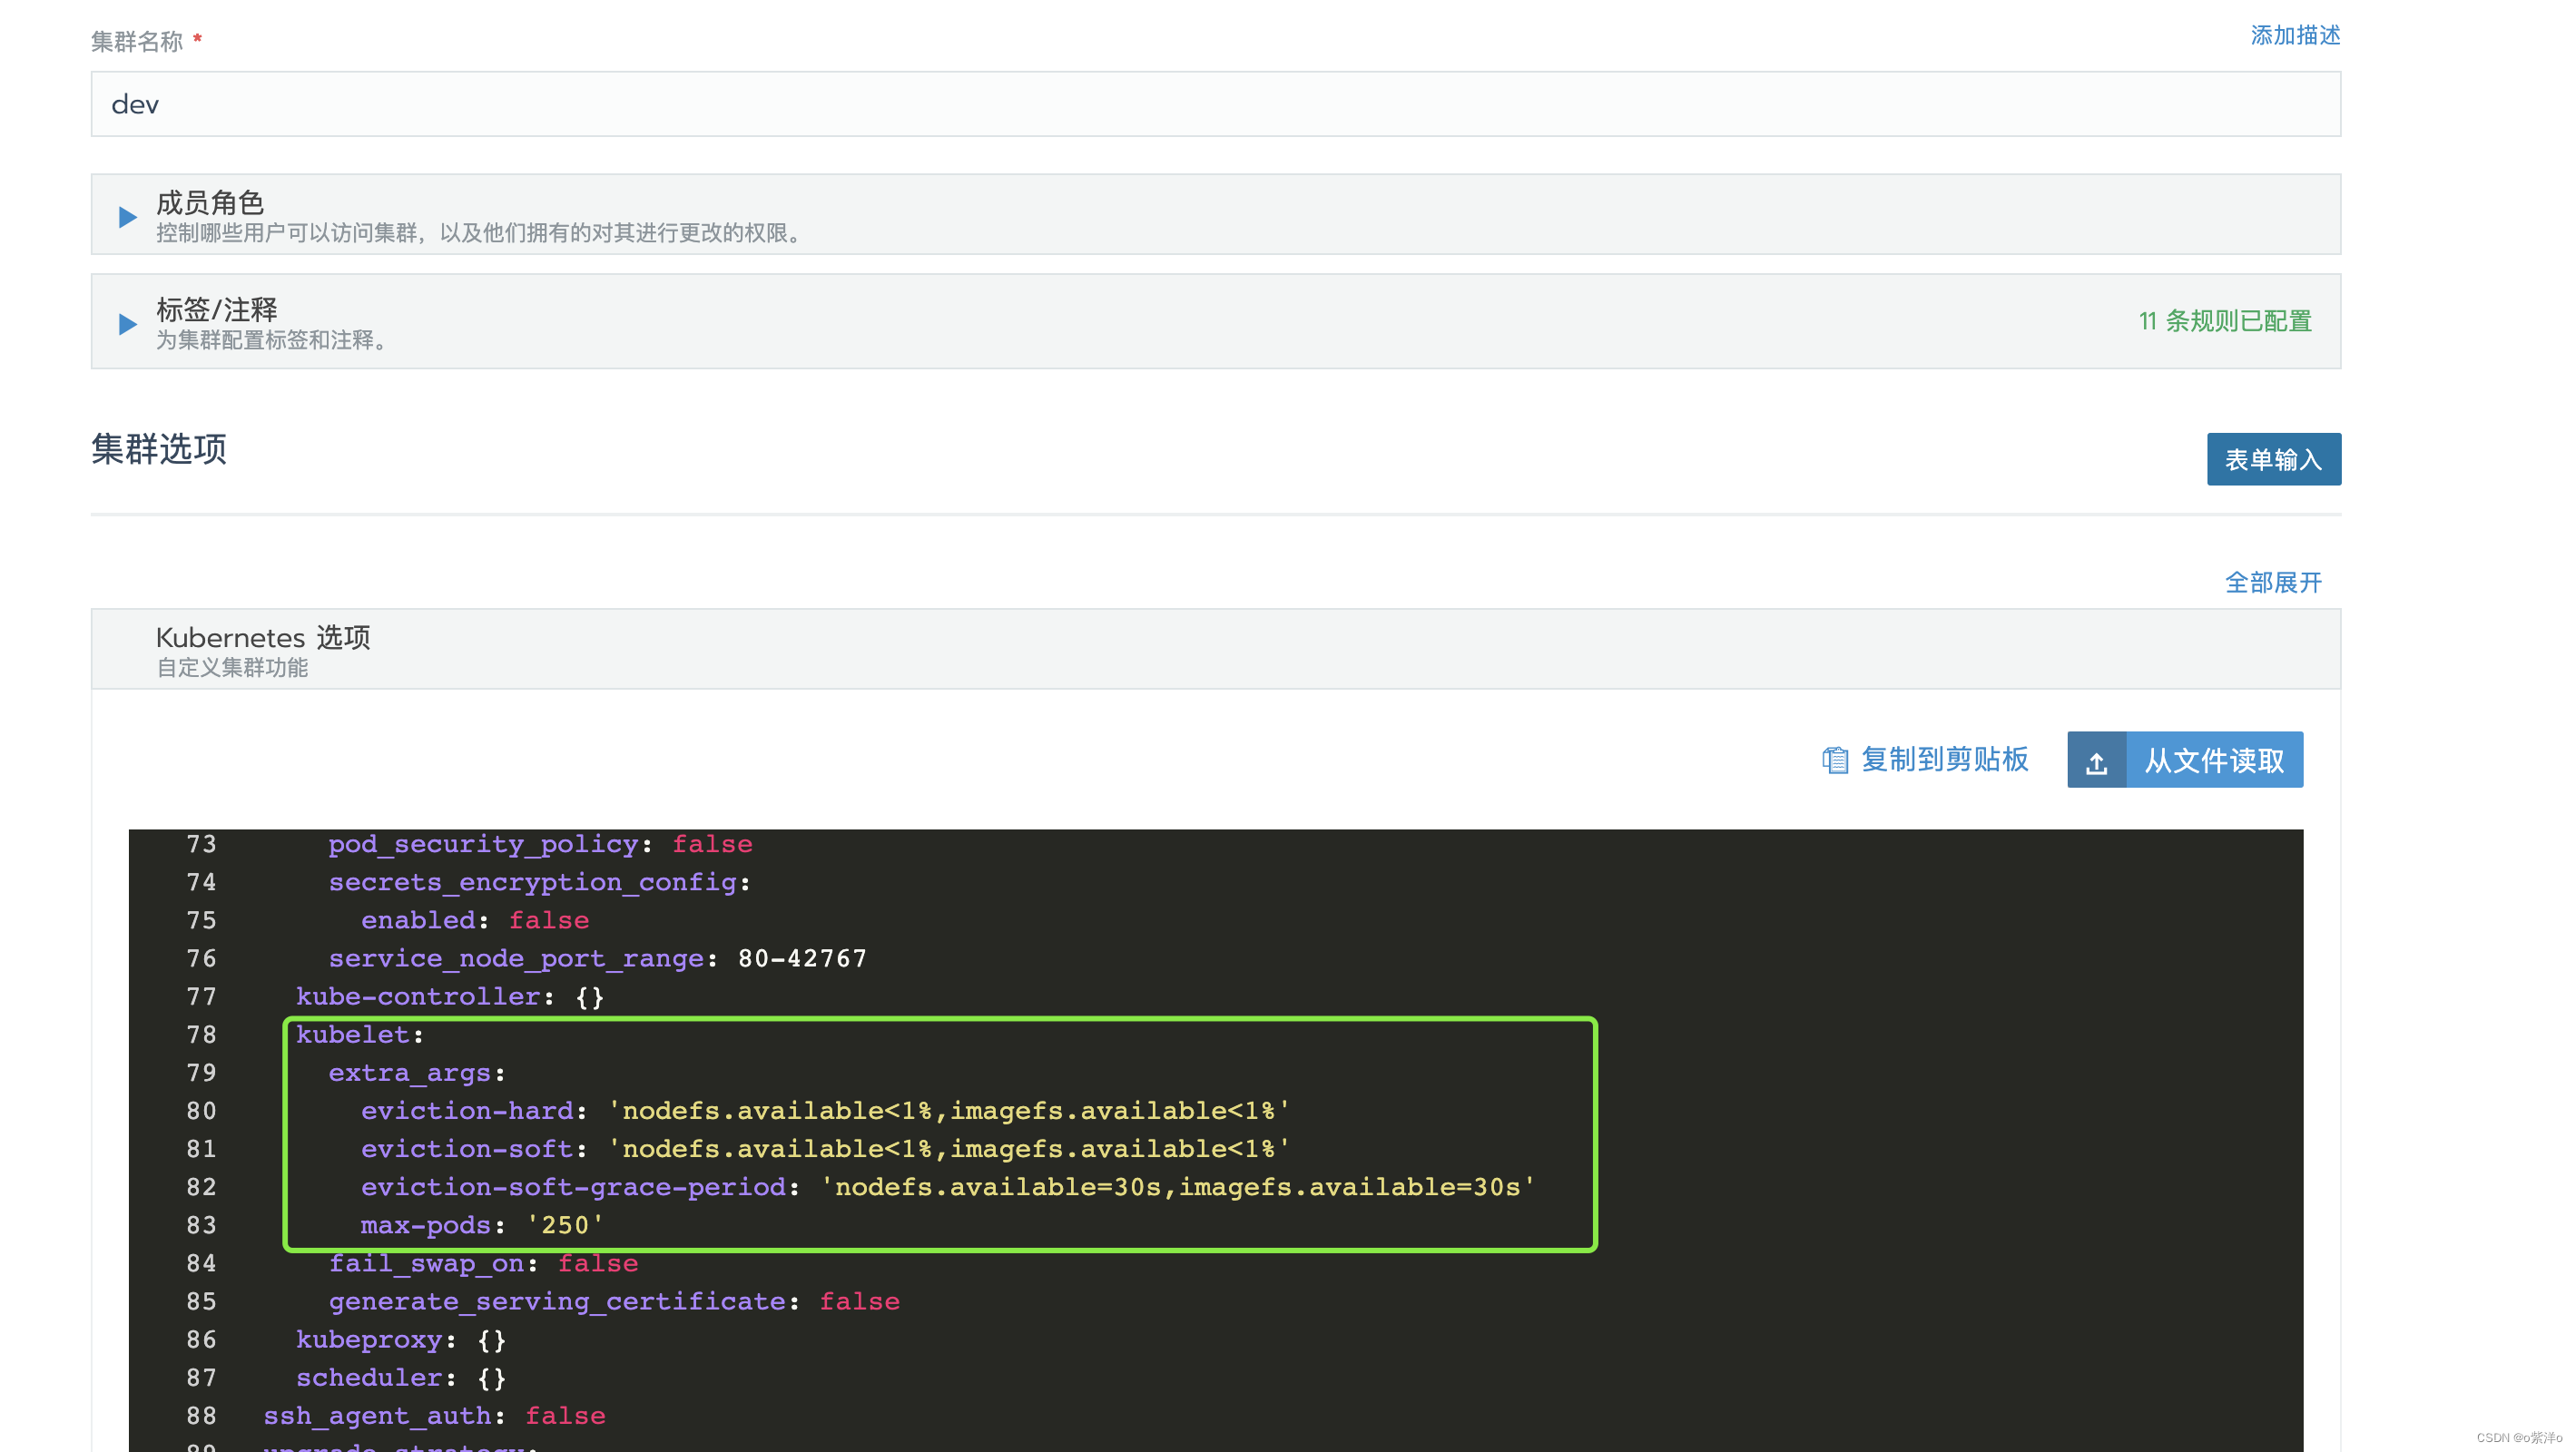The image size is (2576, 1452).
Task: Expand the 成员角色 section triangle
Action: pos(127,216)
